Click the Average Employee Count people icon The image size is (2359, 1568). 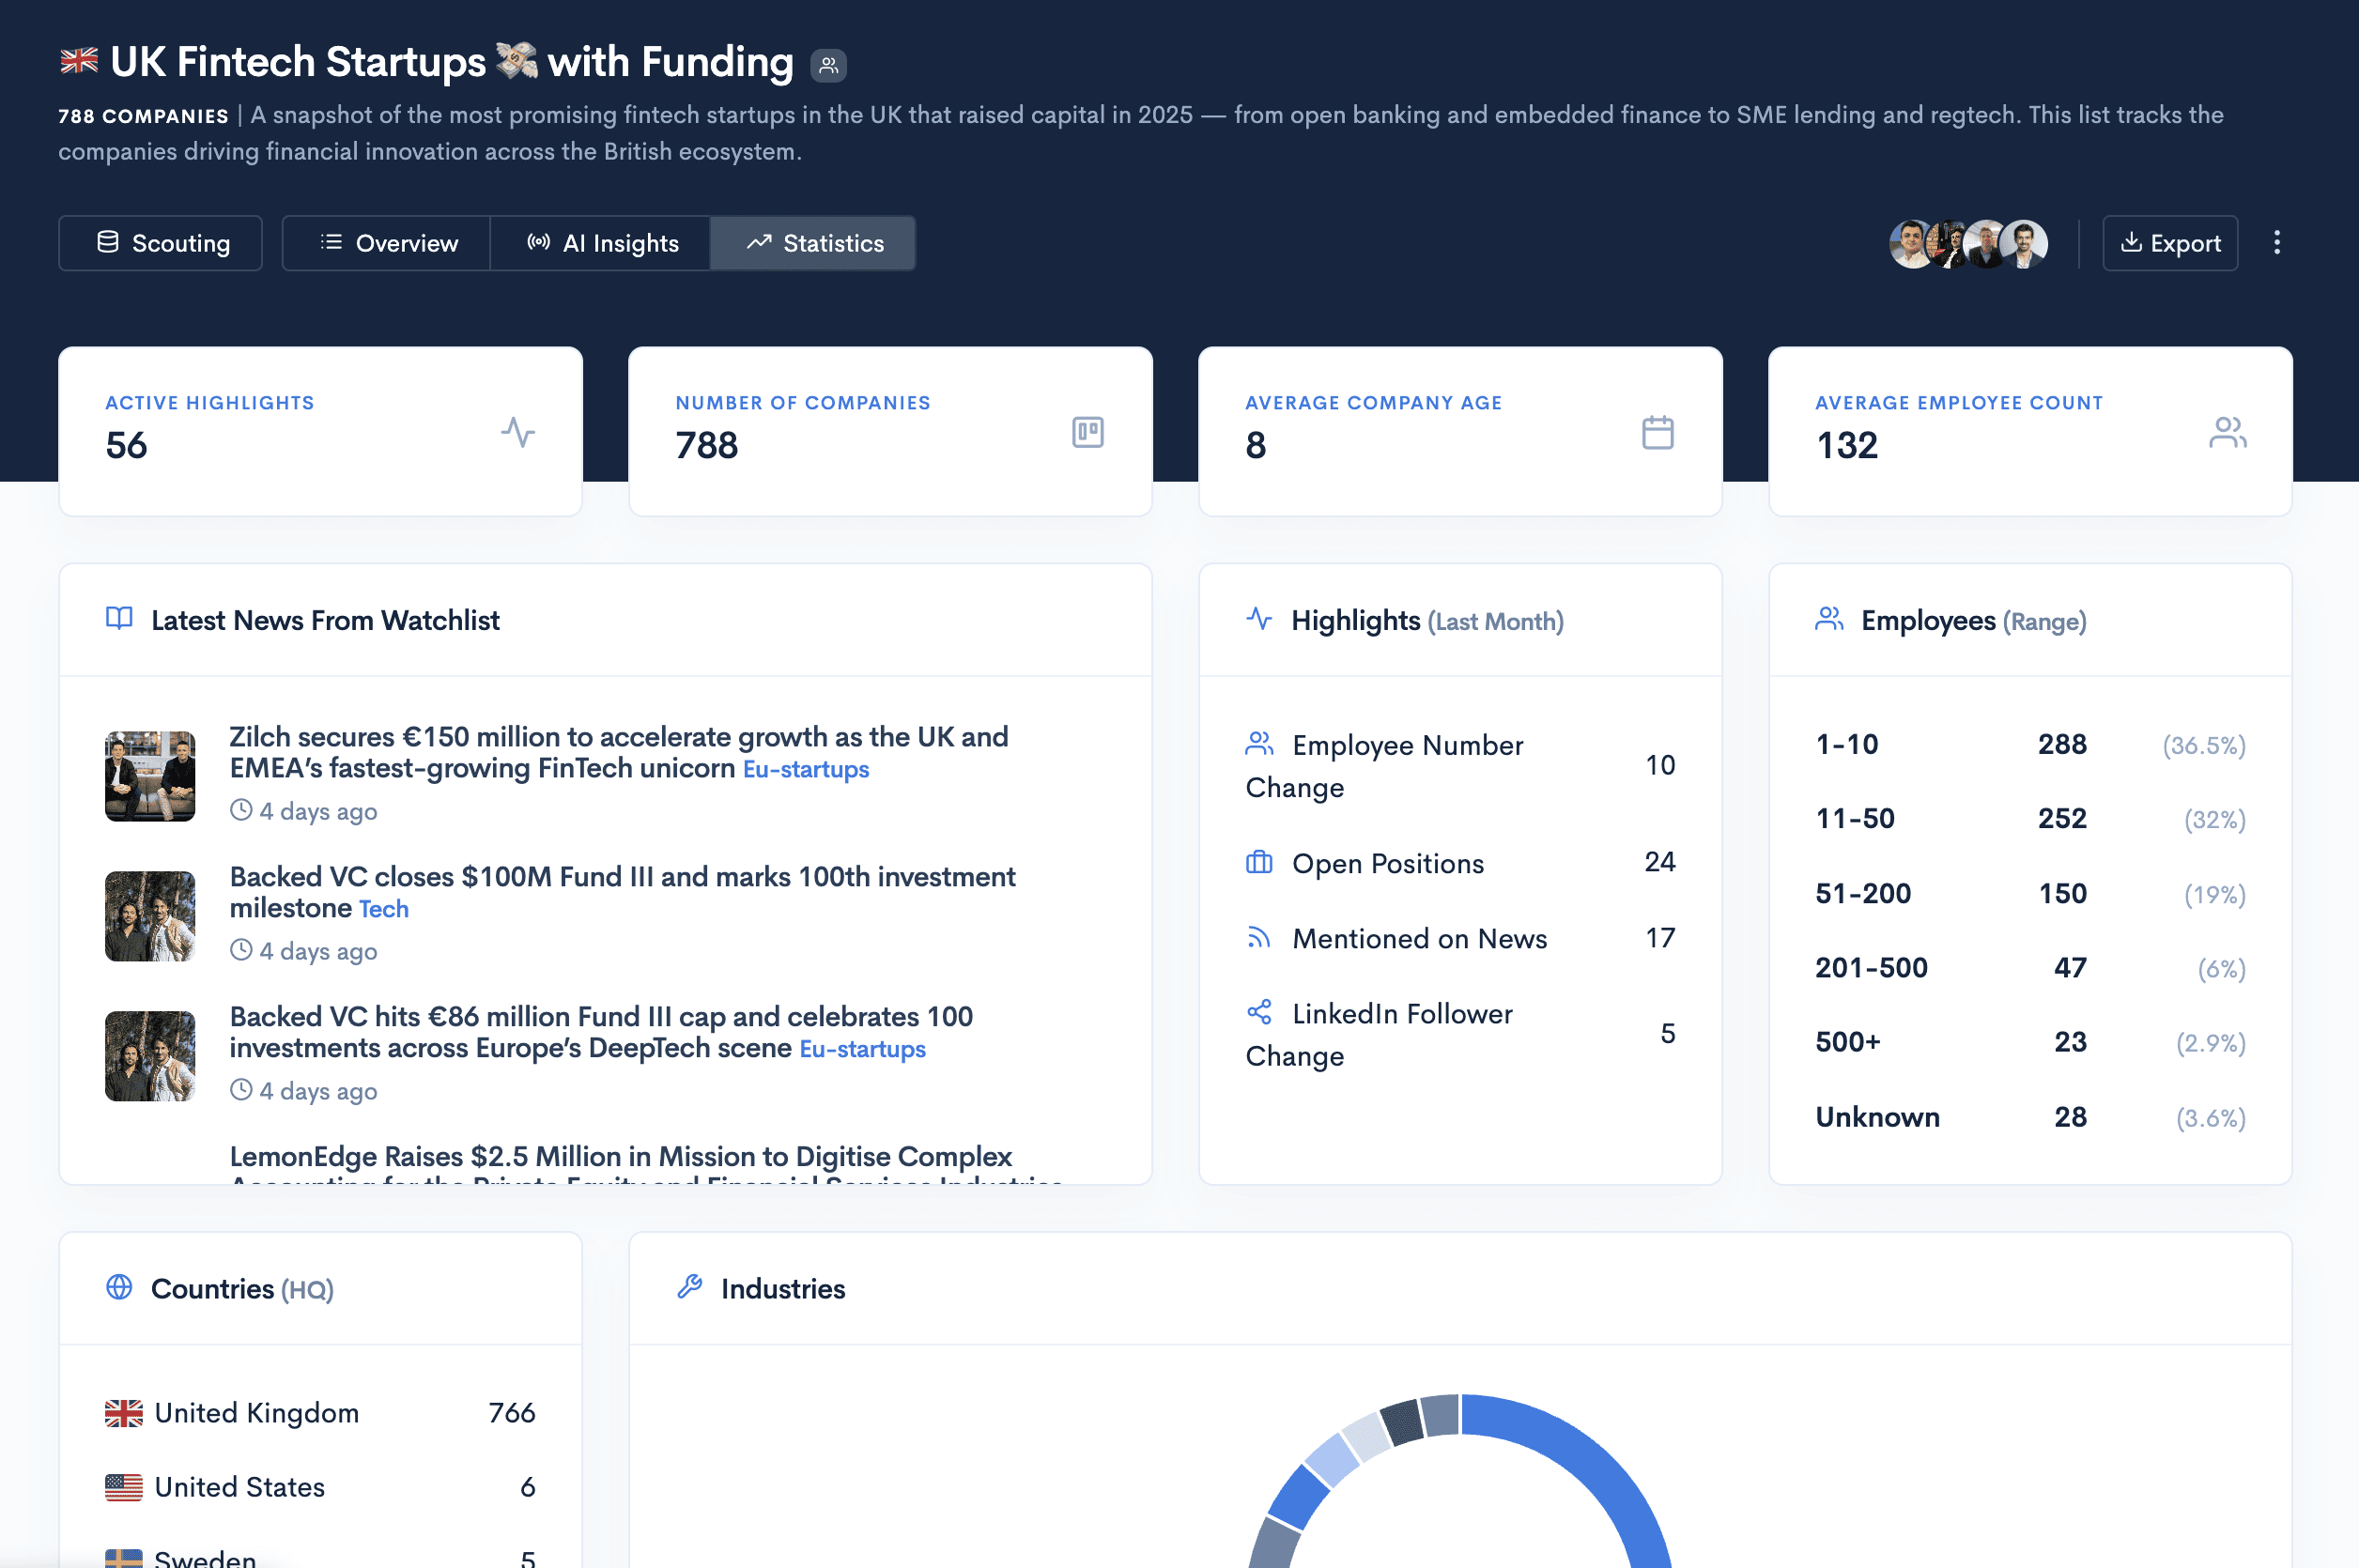click(2227, 432)
